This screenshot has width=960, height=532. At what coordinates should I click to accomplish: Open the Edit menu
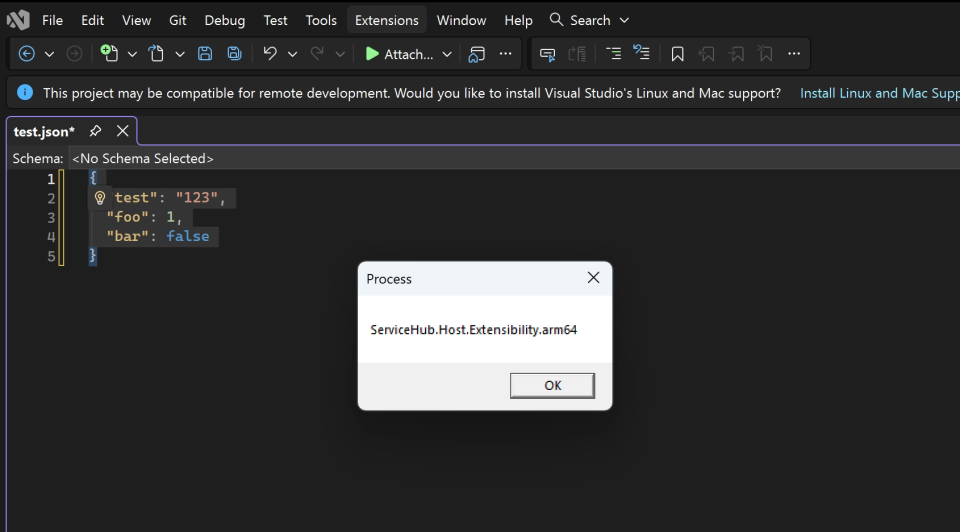point(92,20)
